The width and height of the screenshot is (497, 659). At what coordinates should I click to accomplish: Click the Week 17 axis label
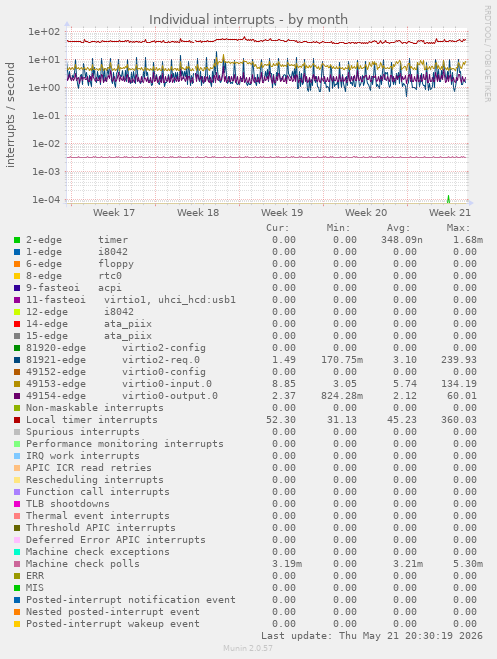(114, 213)
